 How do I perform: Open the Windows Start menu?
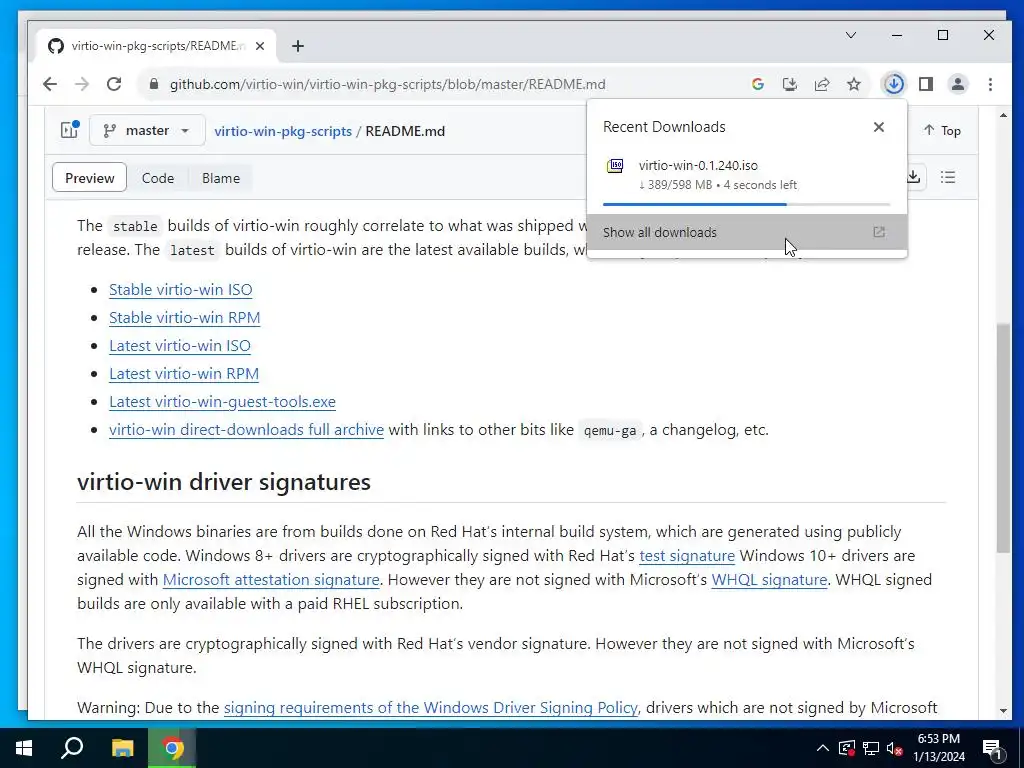click(24, 748)
